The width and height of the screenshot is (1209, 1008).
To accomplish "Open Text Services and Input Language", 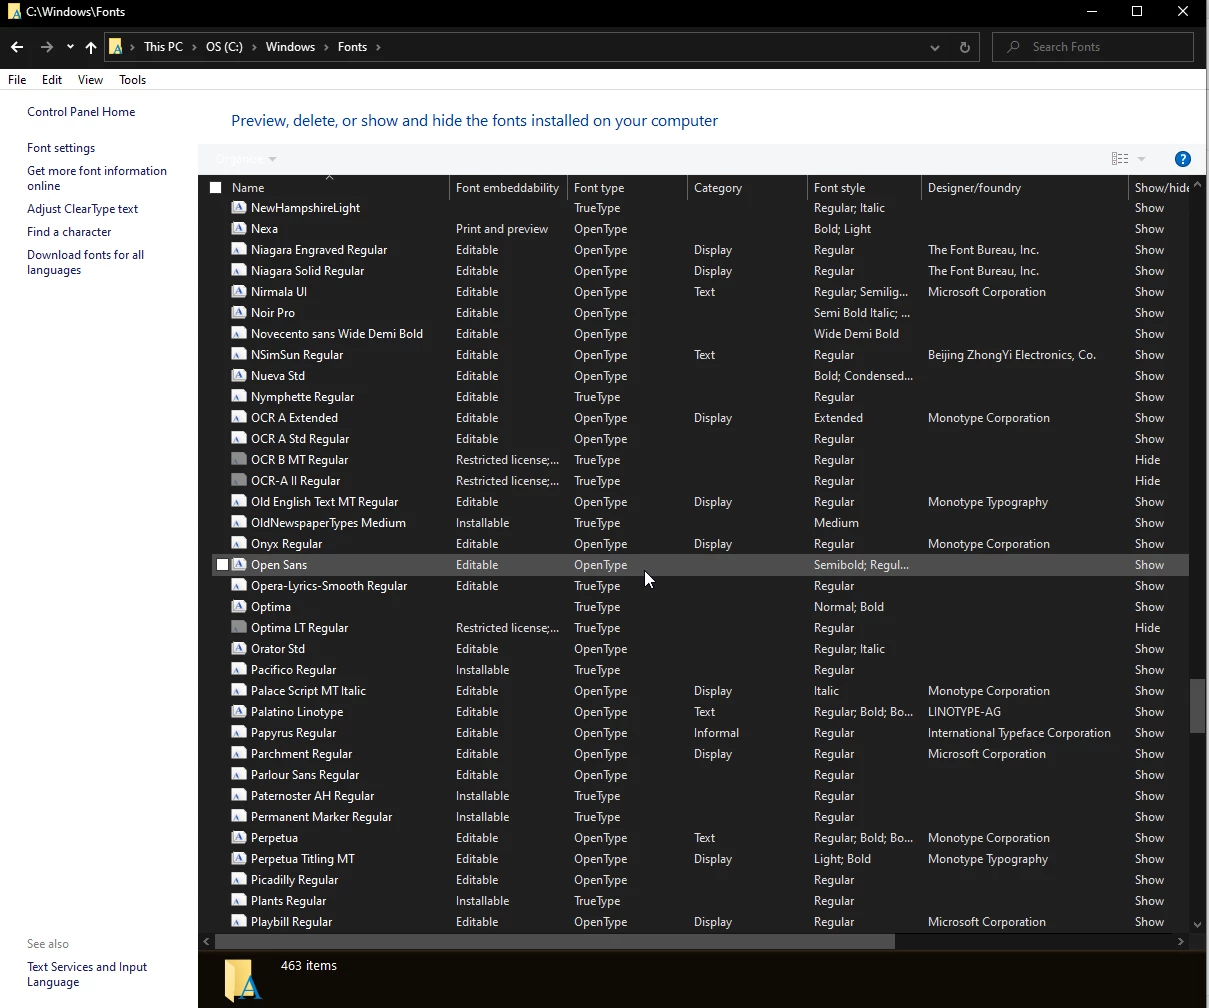I will click(87, 975).
